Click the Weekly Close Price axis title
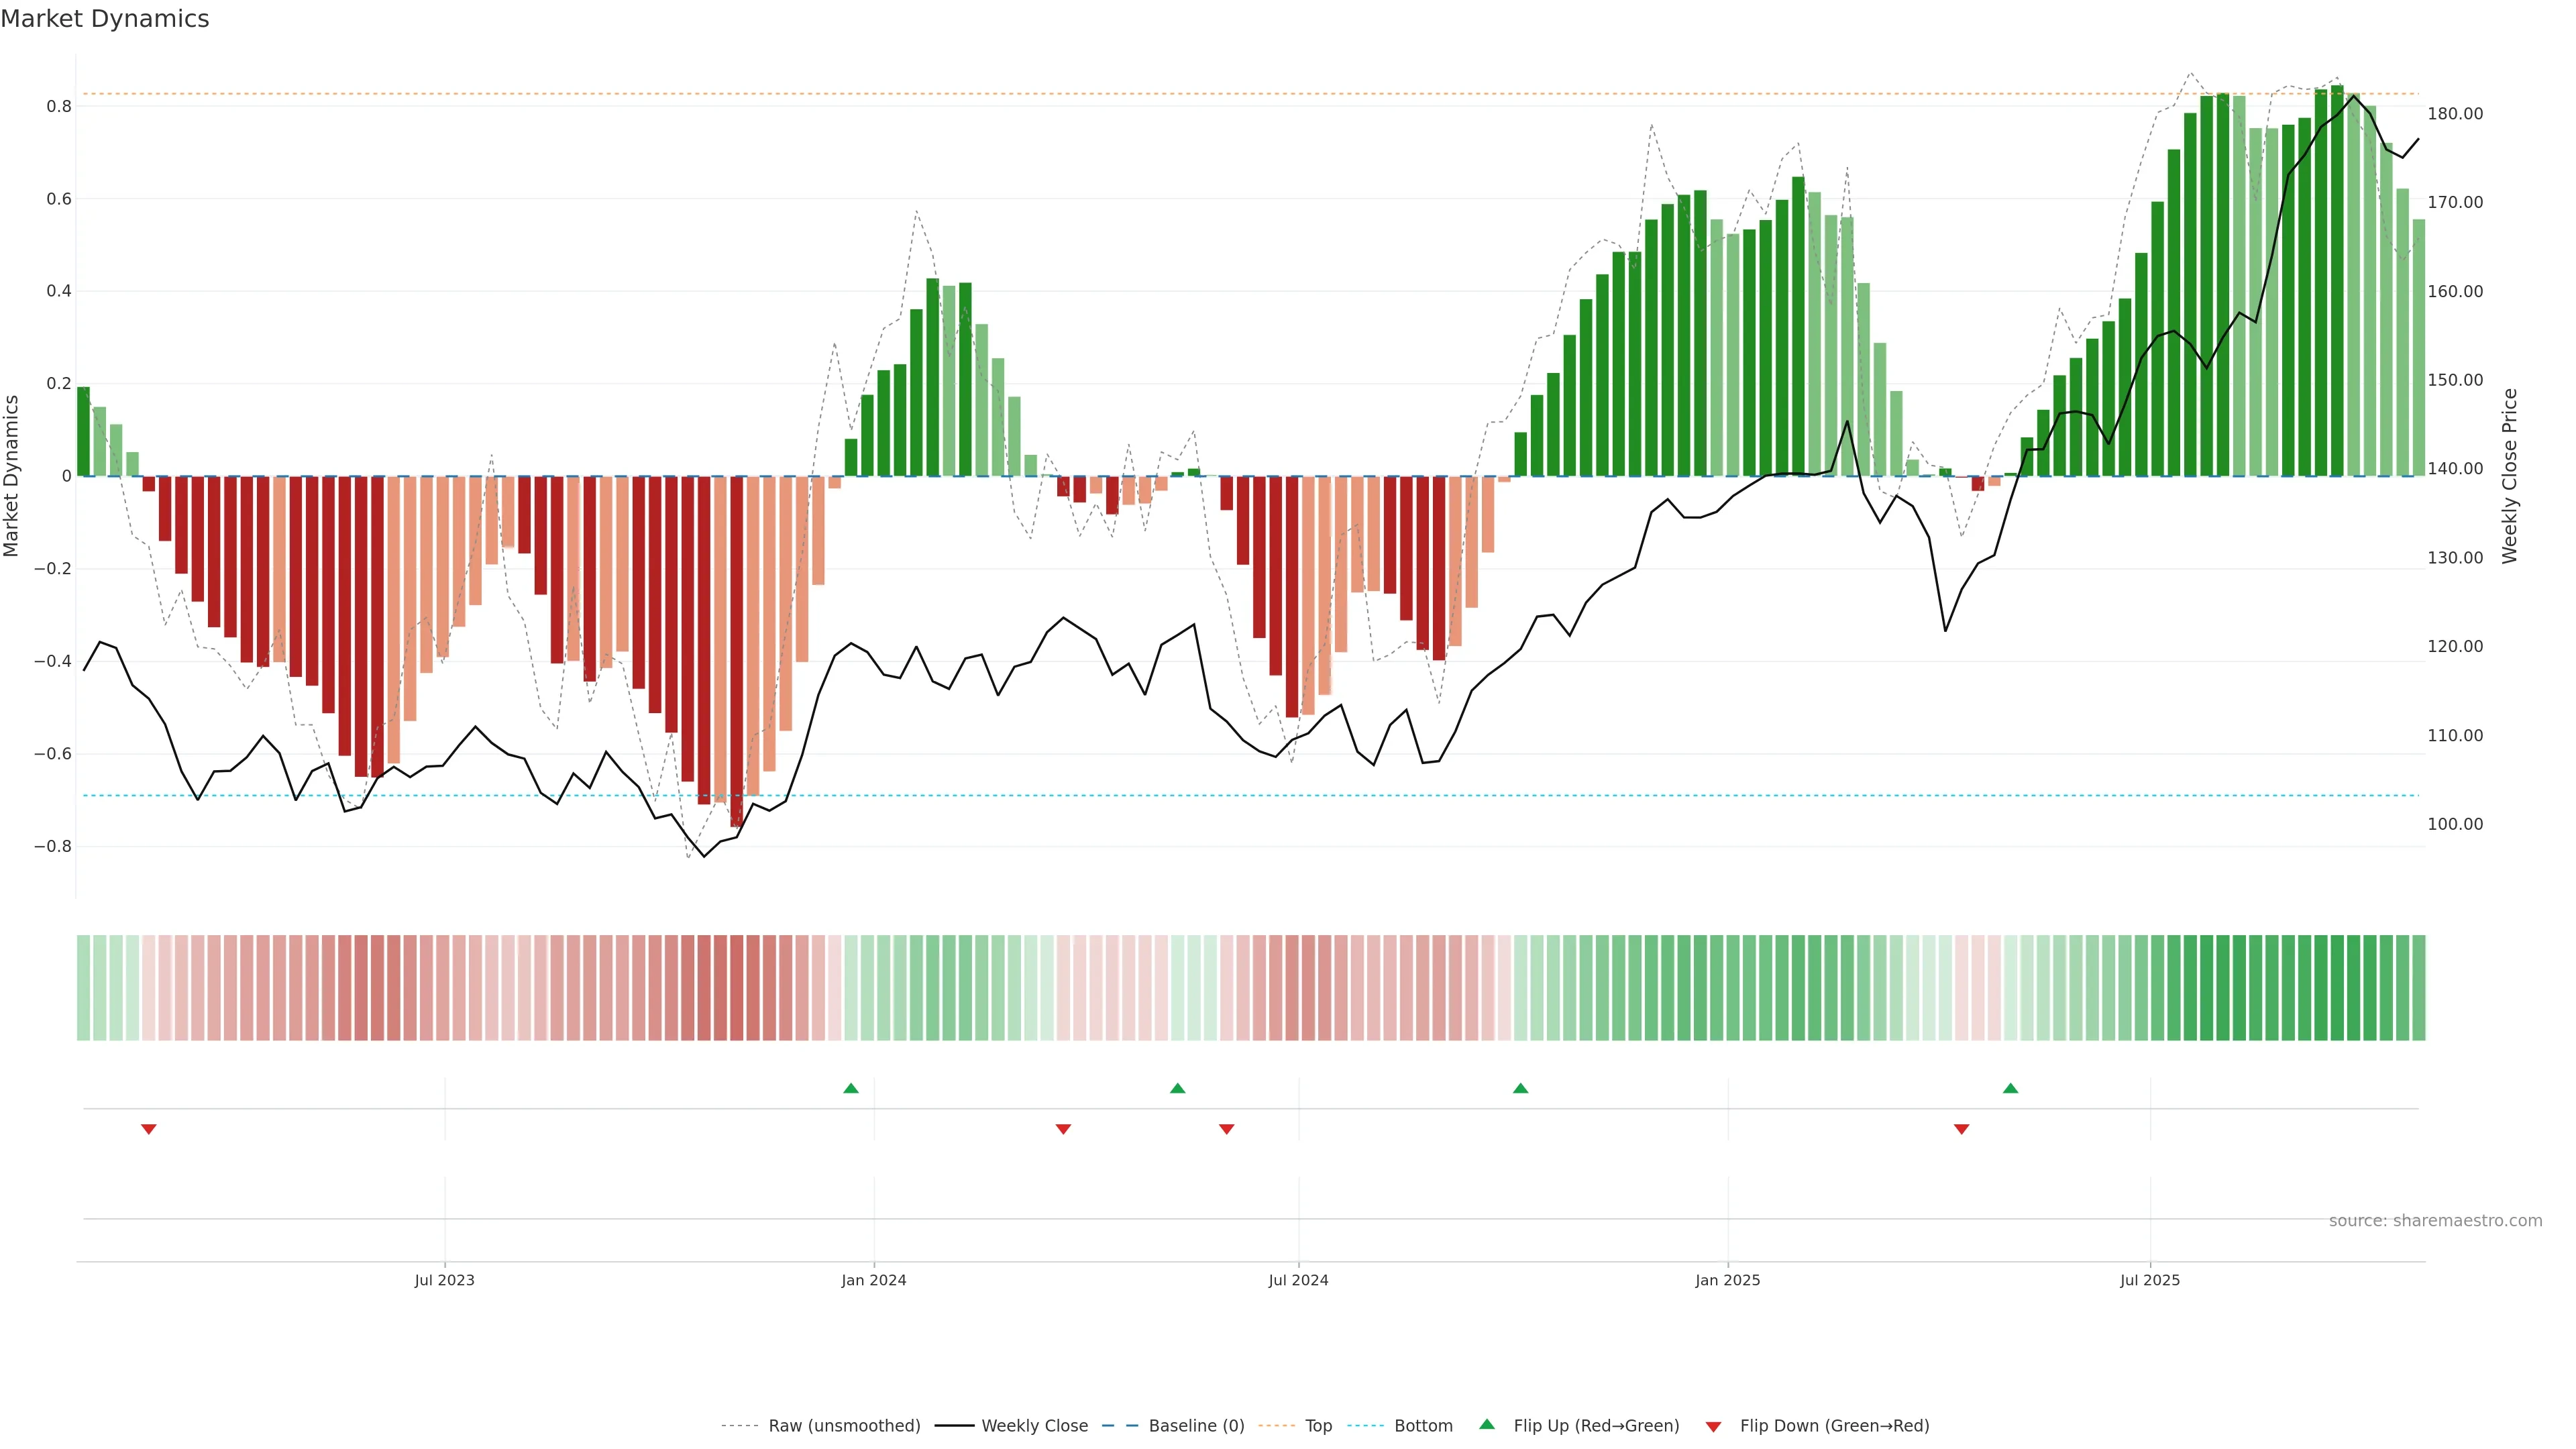 [2510, 476]
